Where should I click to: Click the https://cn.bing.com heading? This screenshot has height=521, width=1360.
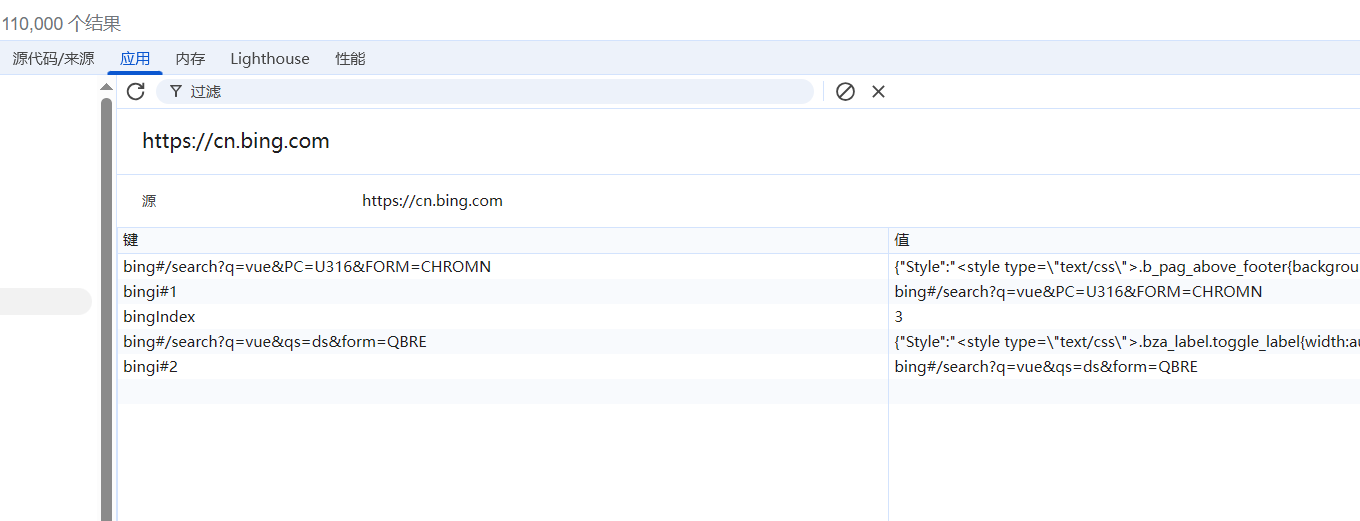coord(236,141)
